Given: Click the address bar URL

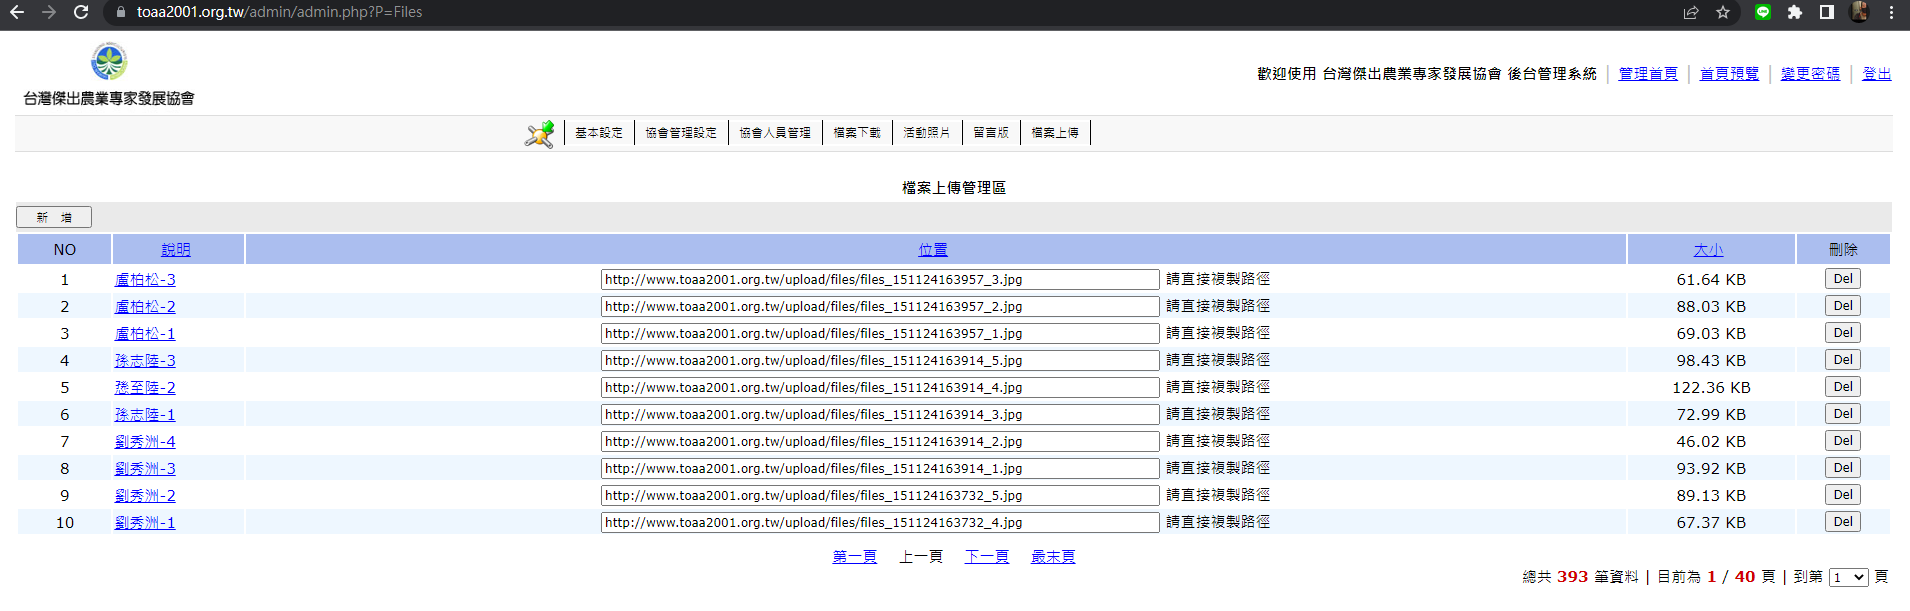Looking at the screenshot, I should (279, 12).
